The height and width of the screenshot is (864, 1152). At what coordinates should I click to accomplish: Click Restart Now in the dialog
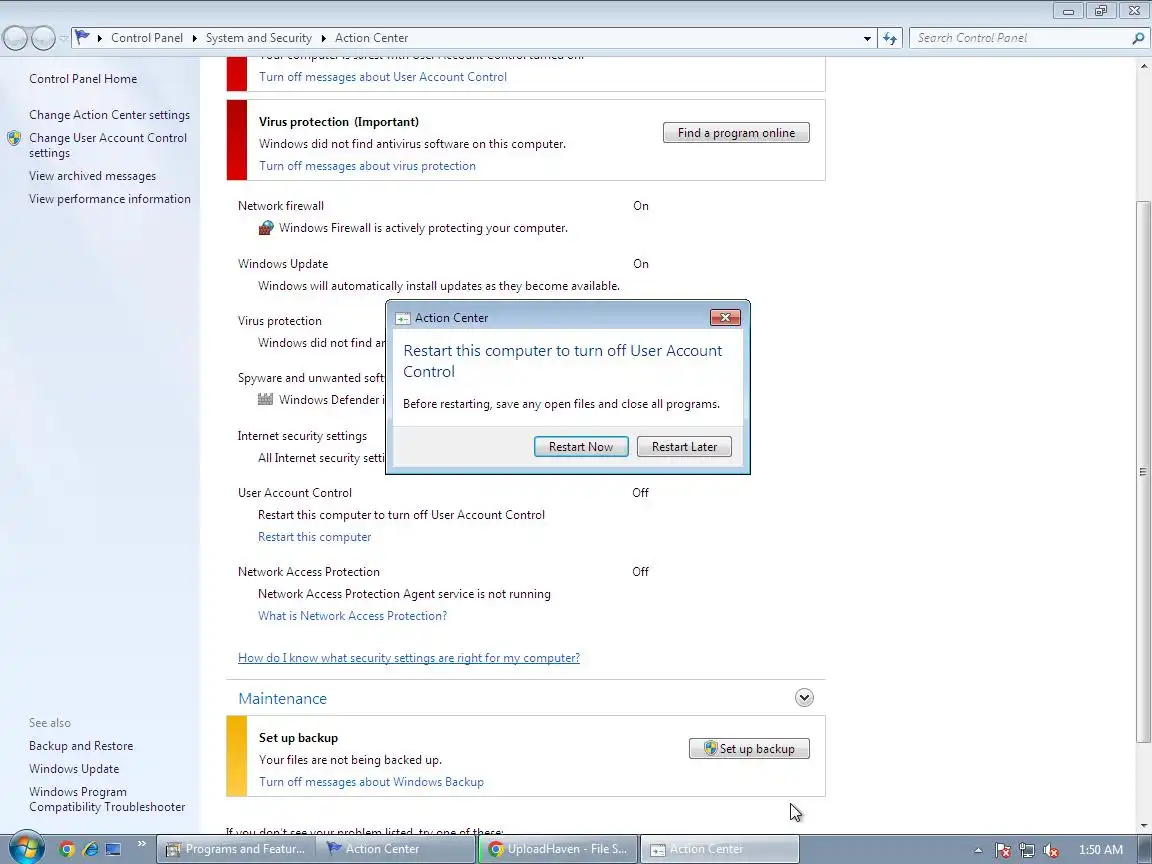[581, 447]
